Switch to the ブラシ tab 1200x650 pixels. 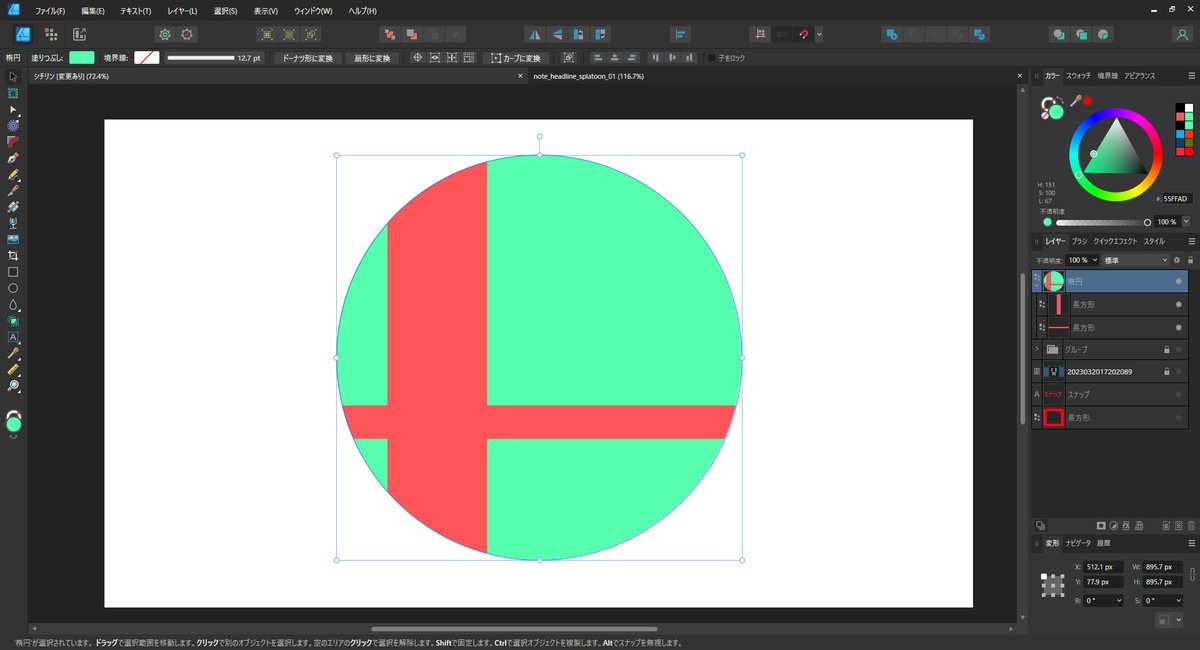point(1079,241)
